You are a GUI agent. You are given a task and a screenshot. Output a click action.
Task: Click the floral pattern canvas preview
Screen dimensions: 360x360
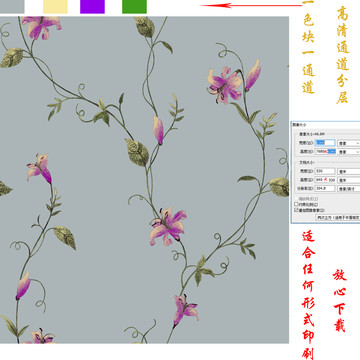144,180
